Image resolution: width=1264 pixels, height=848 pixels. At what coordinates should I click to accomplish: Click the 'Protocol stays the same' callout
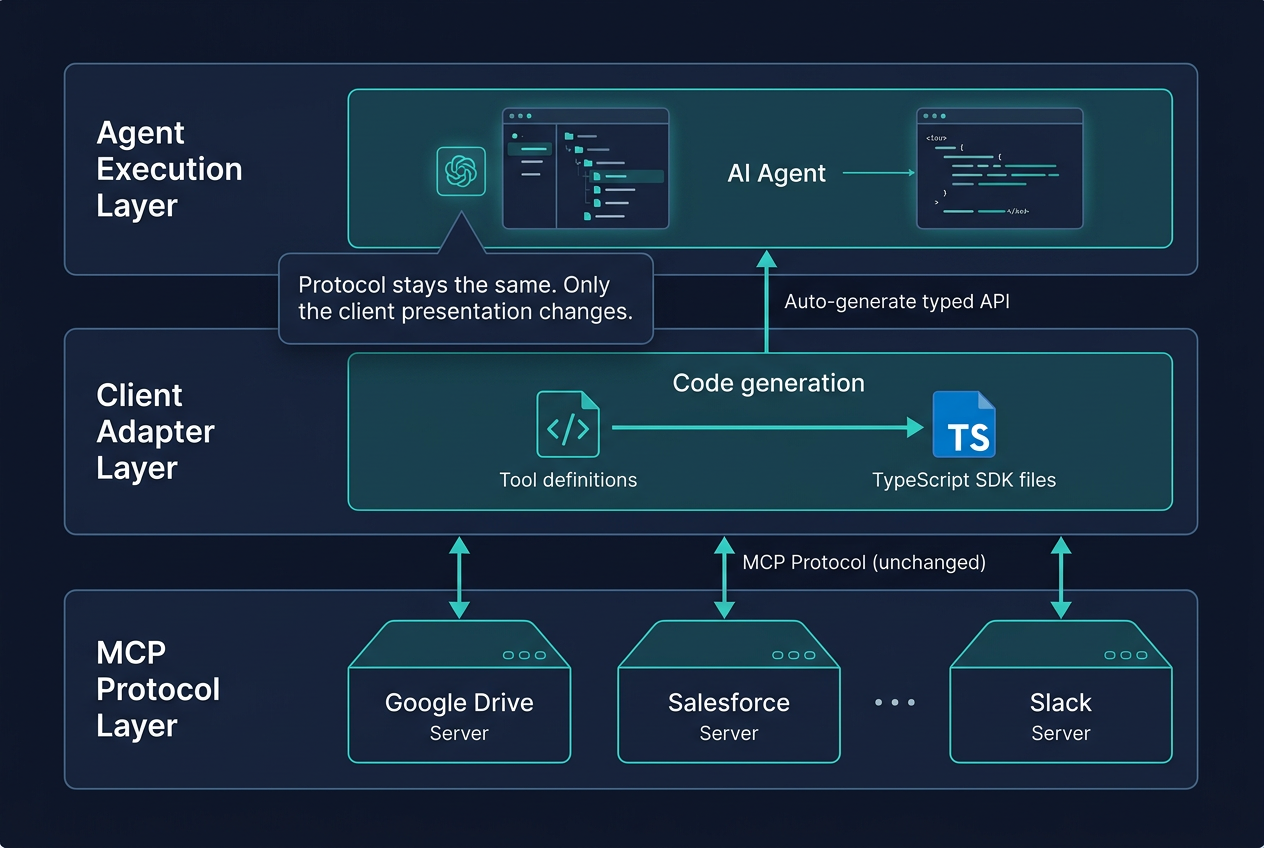point(465,298)
